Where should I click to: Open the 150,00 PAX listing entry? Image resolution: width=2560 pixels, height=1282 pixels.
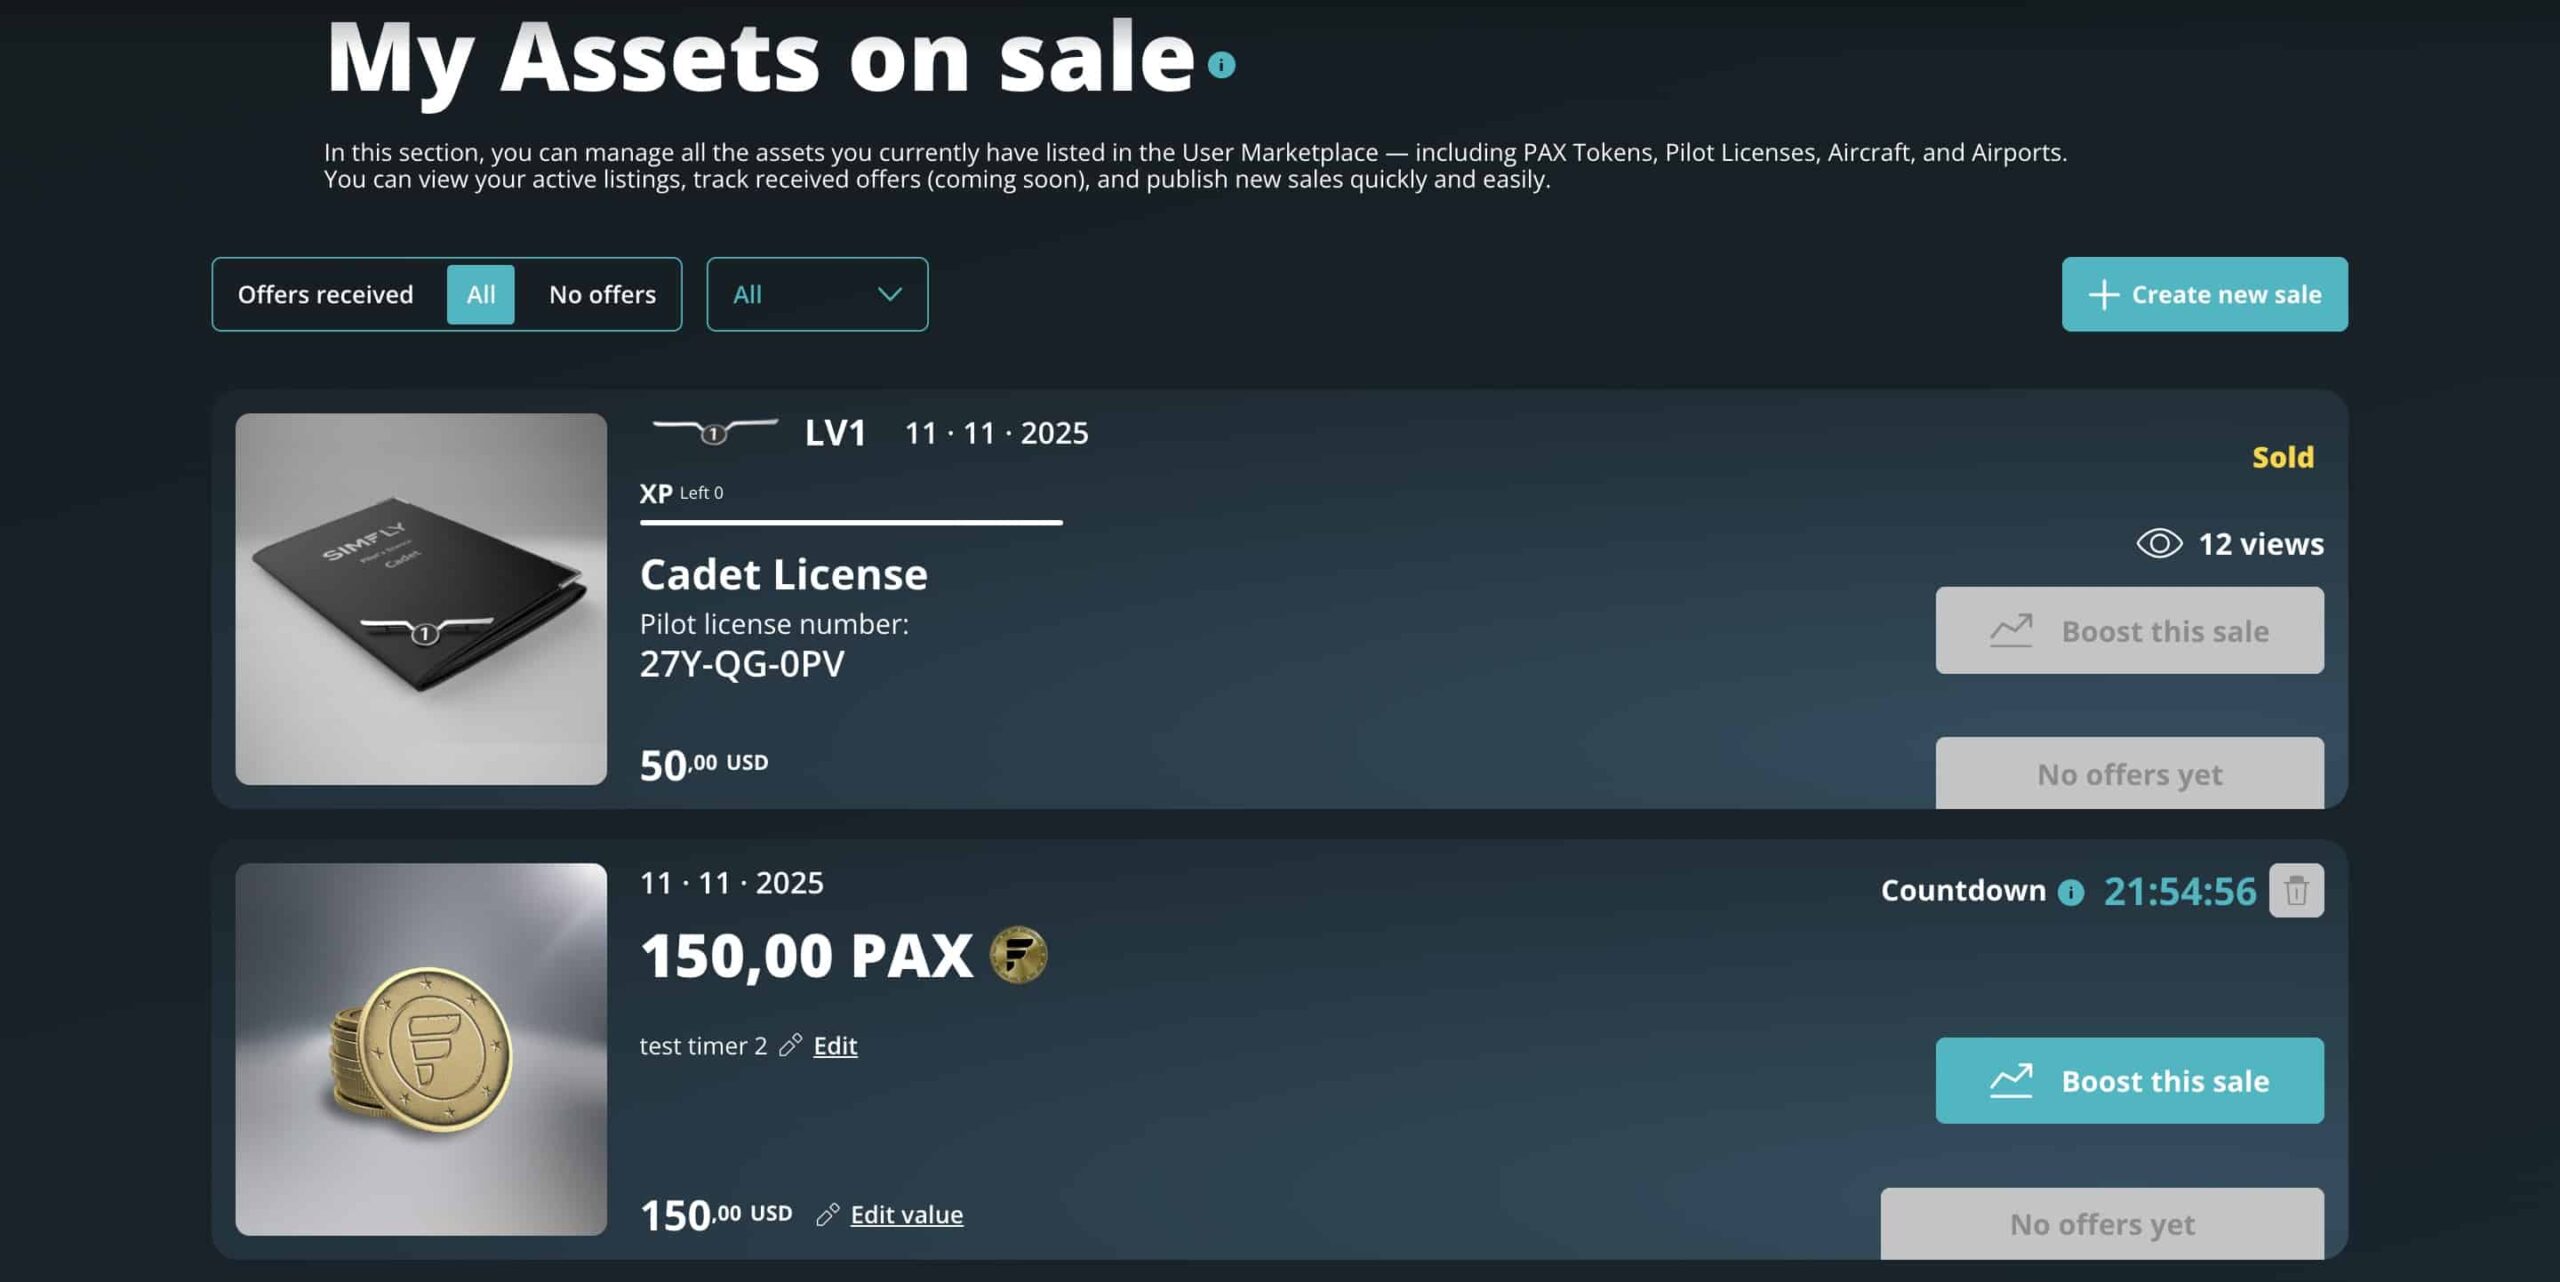click(x=806, y=955)
